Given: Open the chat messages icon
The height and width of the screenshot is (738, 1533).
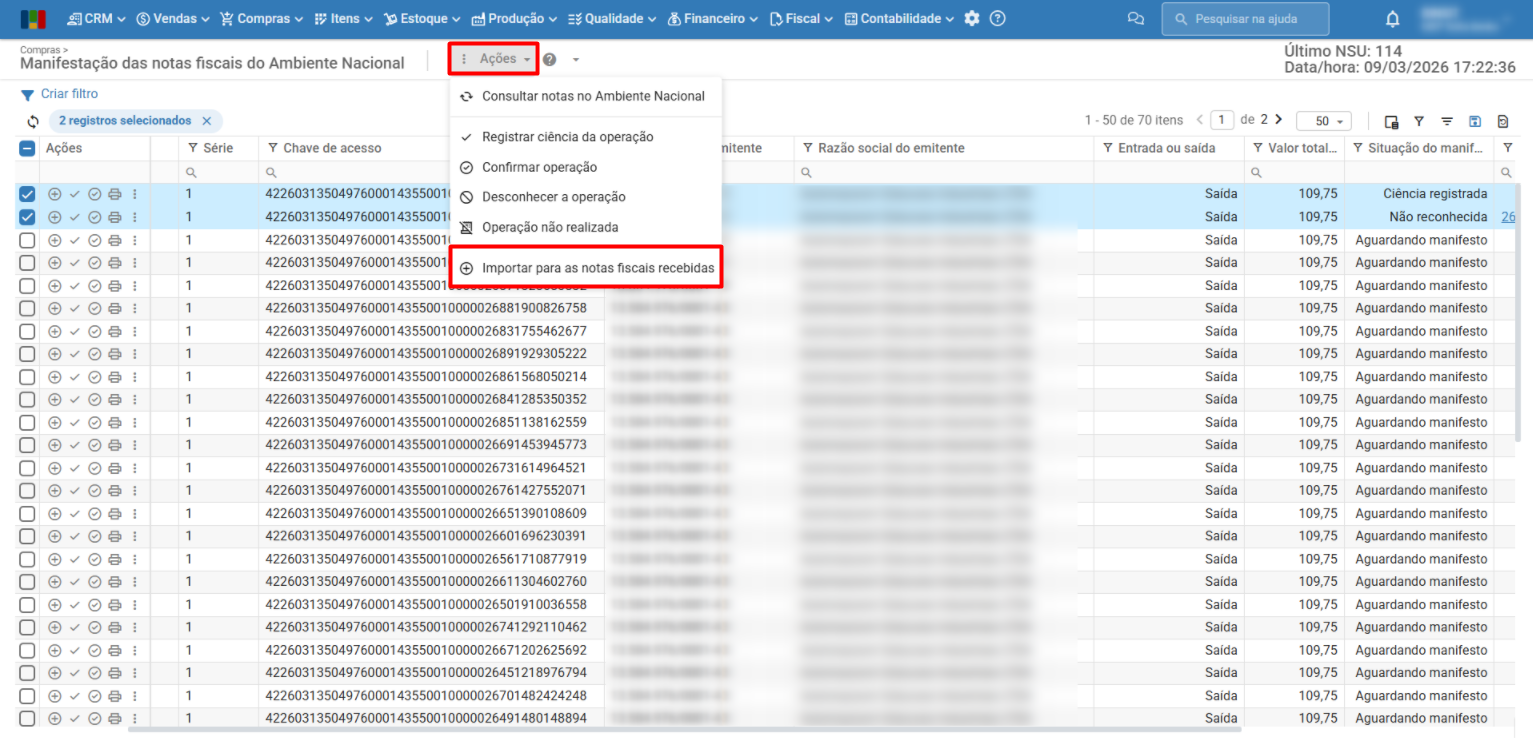Looking at the screenshot, I should point(1135,19).
